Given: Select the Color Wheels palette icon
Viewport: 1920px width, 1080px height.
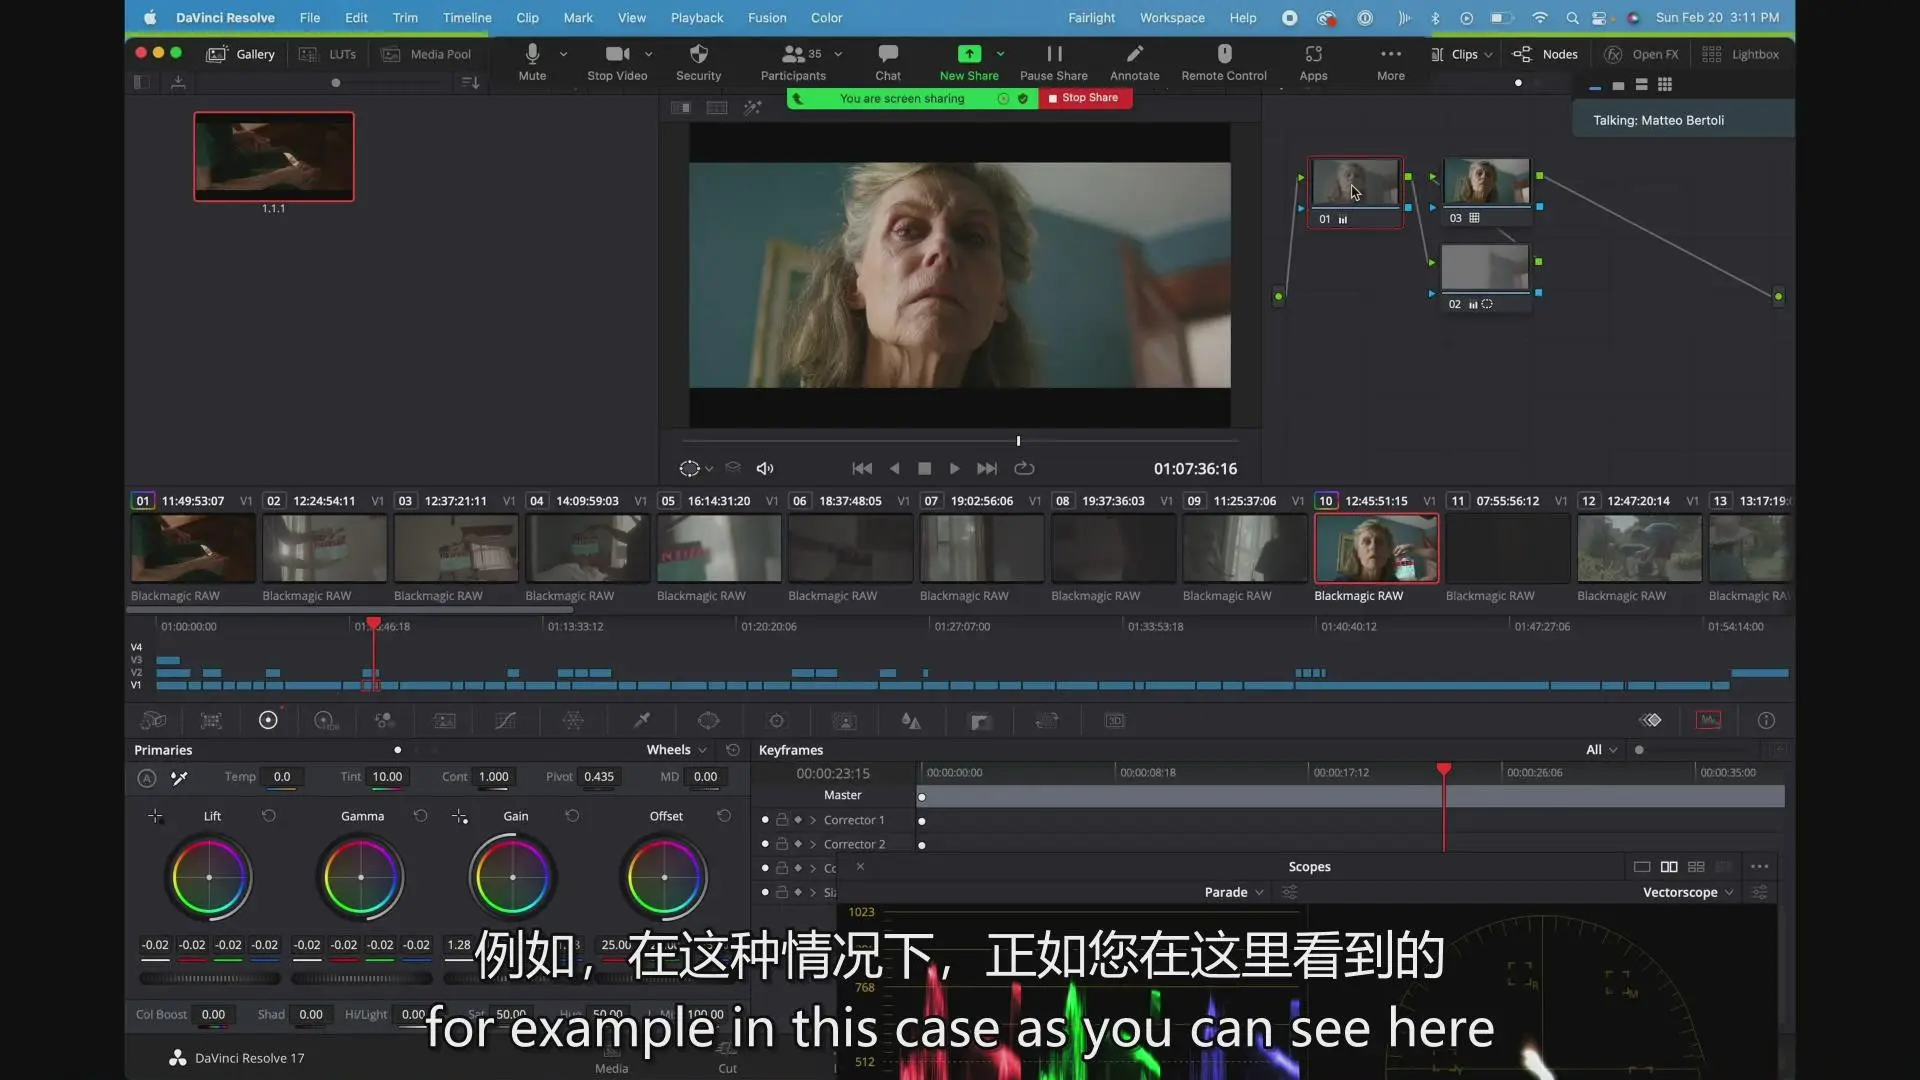Looking at the screenshot, I should [268, 720].
